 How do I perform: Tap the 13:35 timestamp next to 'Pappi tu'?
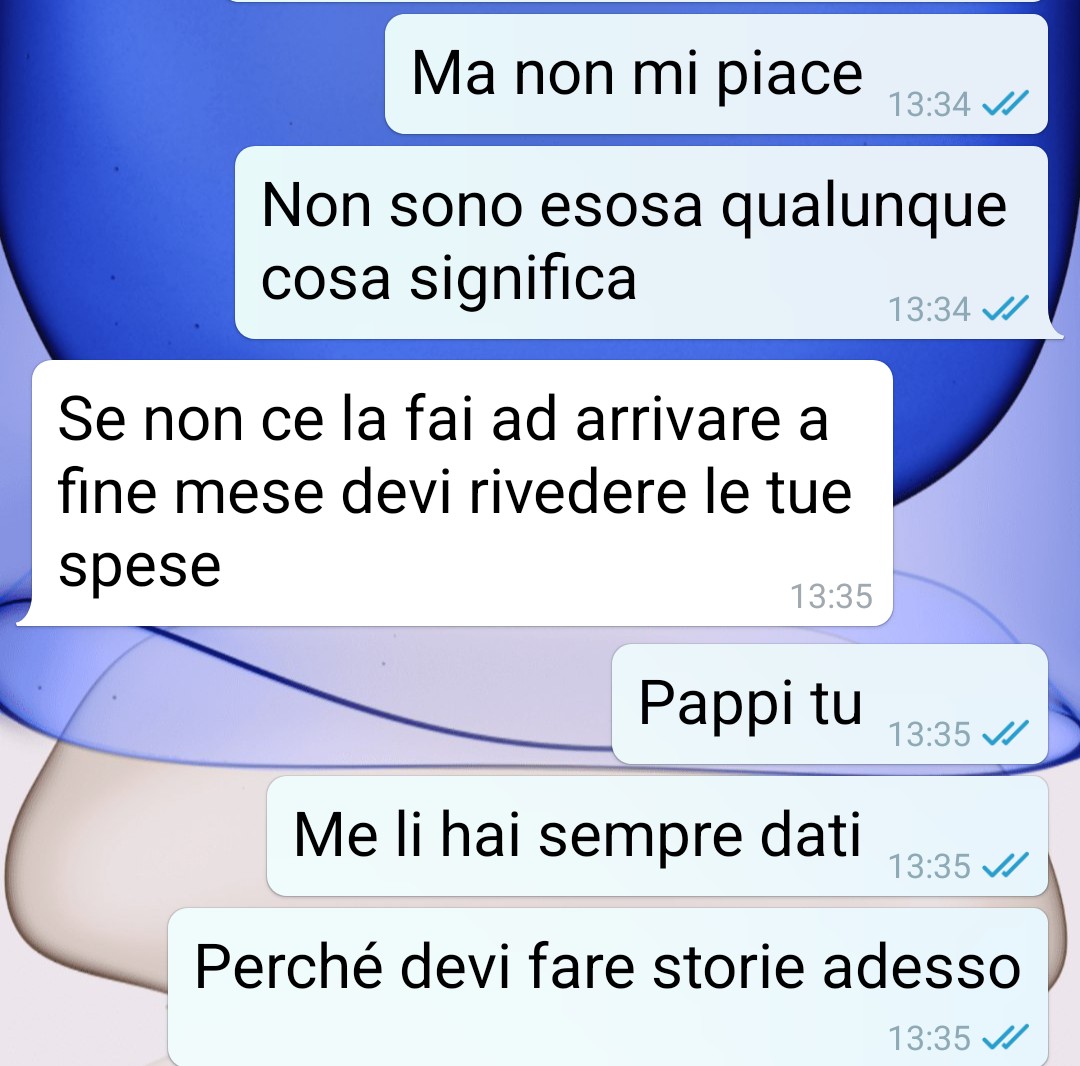929,734
